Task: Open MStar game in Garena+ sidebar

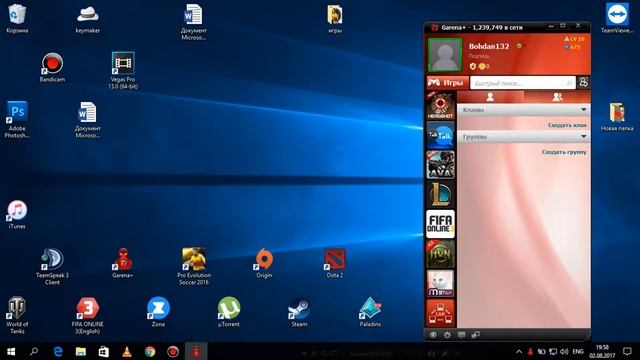Action: click(x=440, y=283)
